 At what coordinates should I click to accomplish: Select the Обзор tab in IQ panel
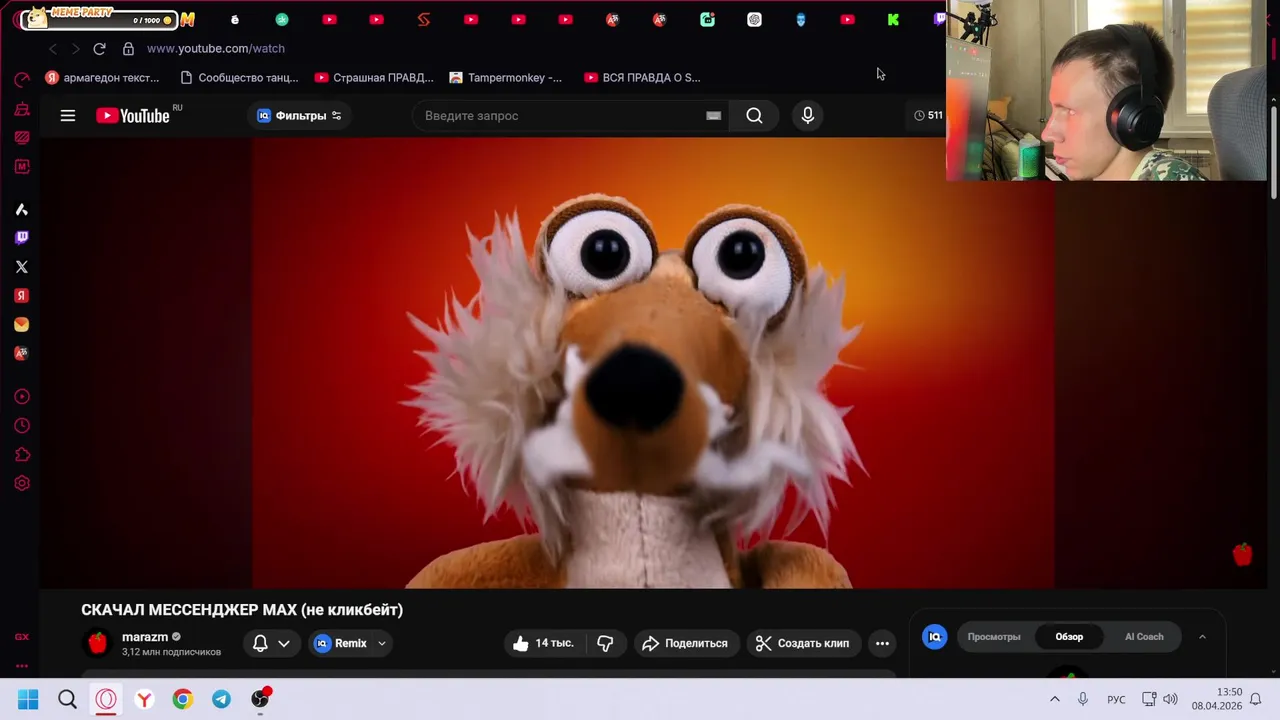tap(1069, 637)
